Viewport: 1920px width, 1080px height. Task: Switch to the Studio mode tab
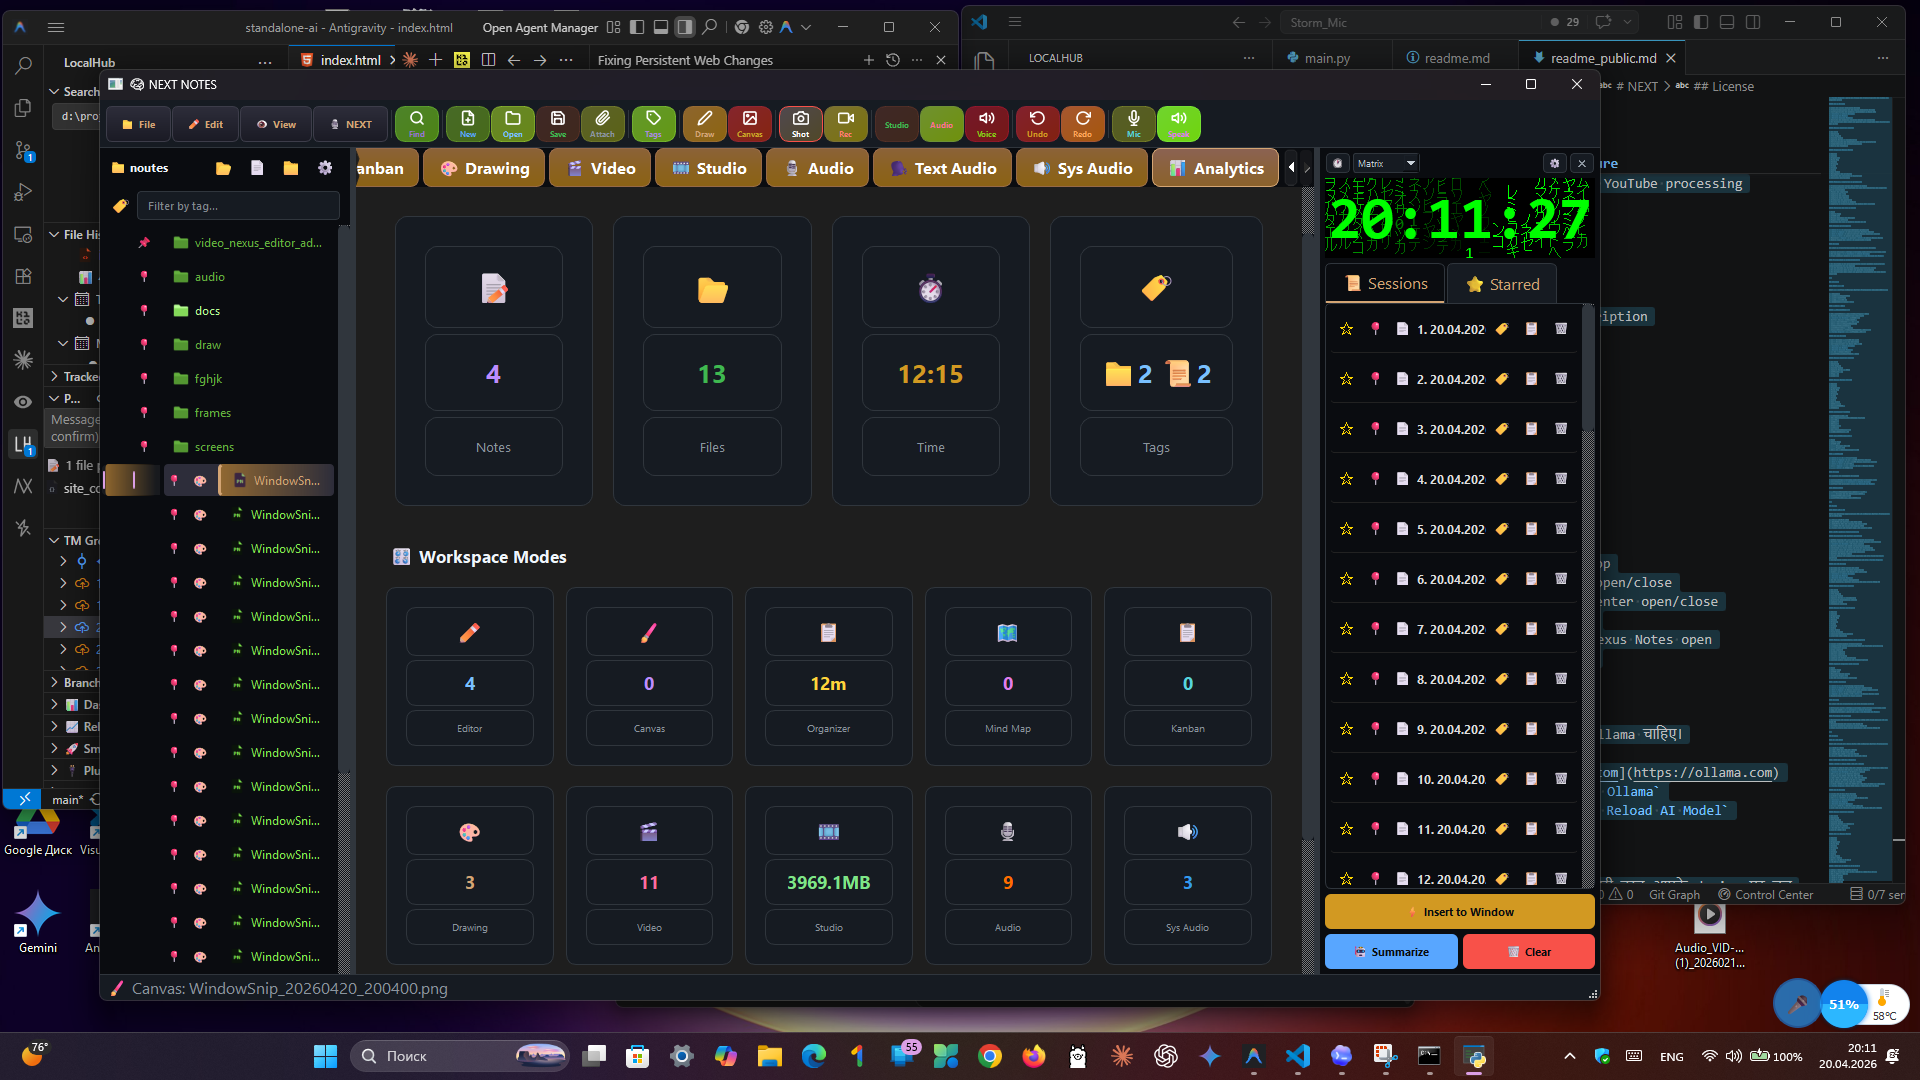click(709, 168)
